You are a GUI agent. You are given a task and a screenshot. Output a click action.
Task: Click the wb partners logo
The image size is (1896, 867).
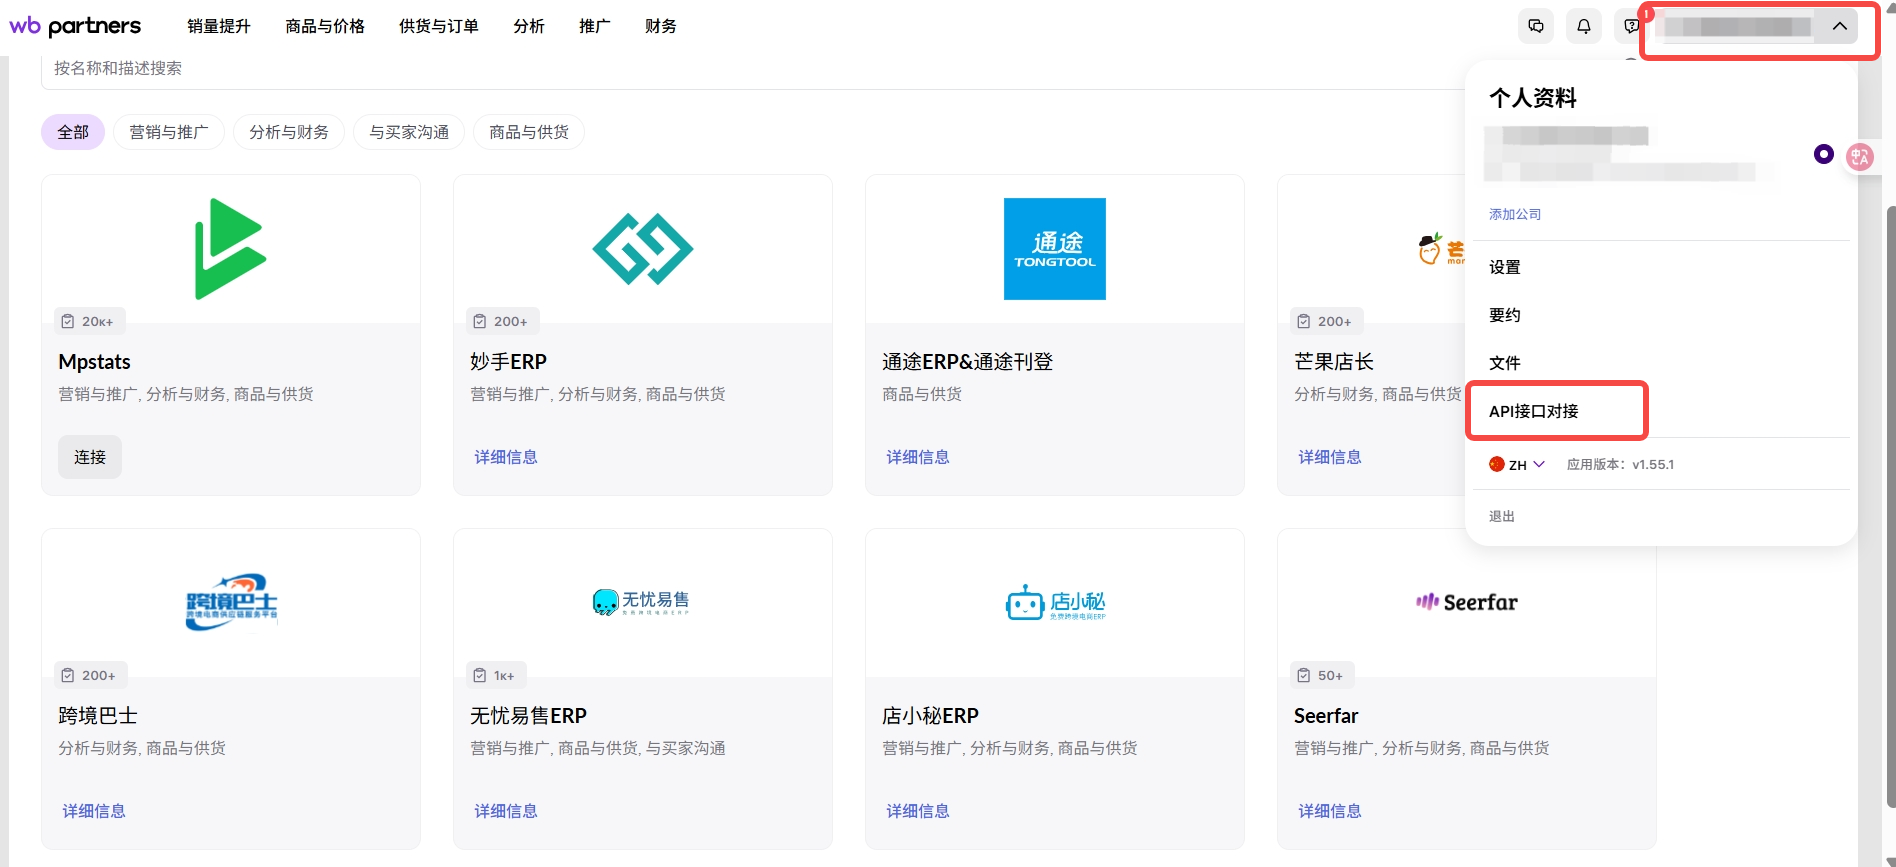pyautogui.click(x=75, y=26)
